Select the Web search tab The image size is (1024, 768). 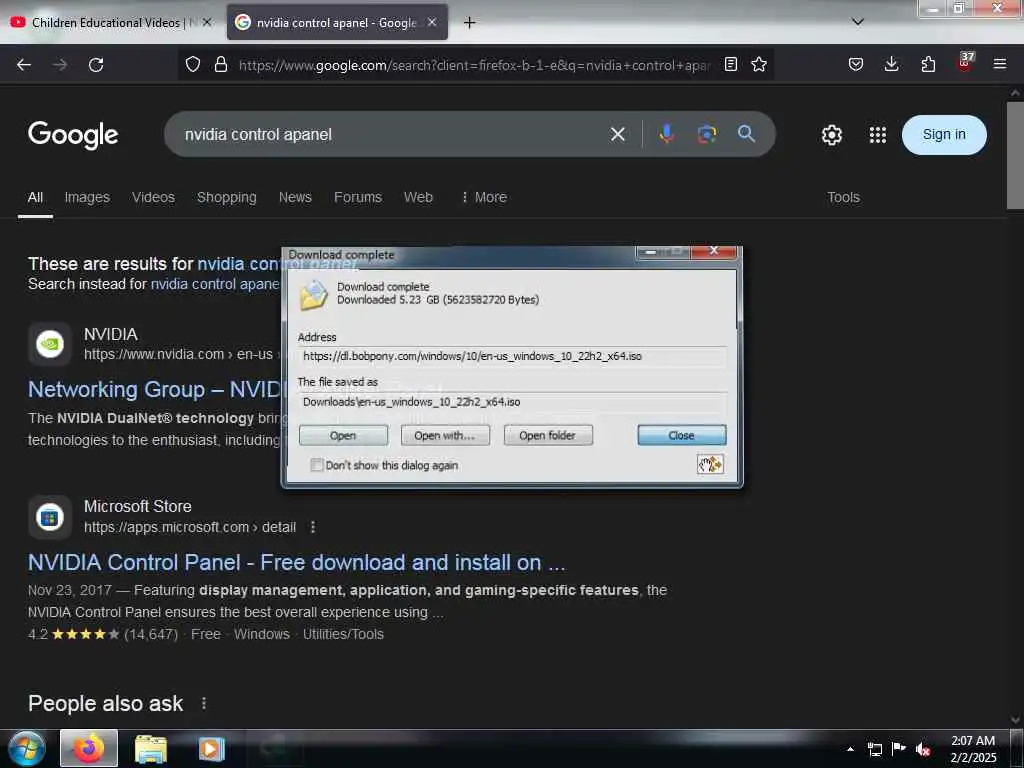pos(418,197)
